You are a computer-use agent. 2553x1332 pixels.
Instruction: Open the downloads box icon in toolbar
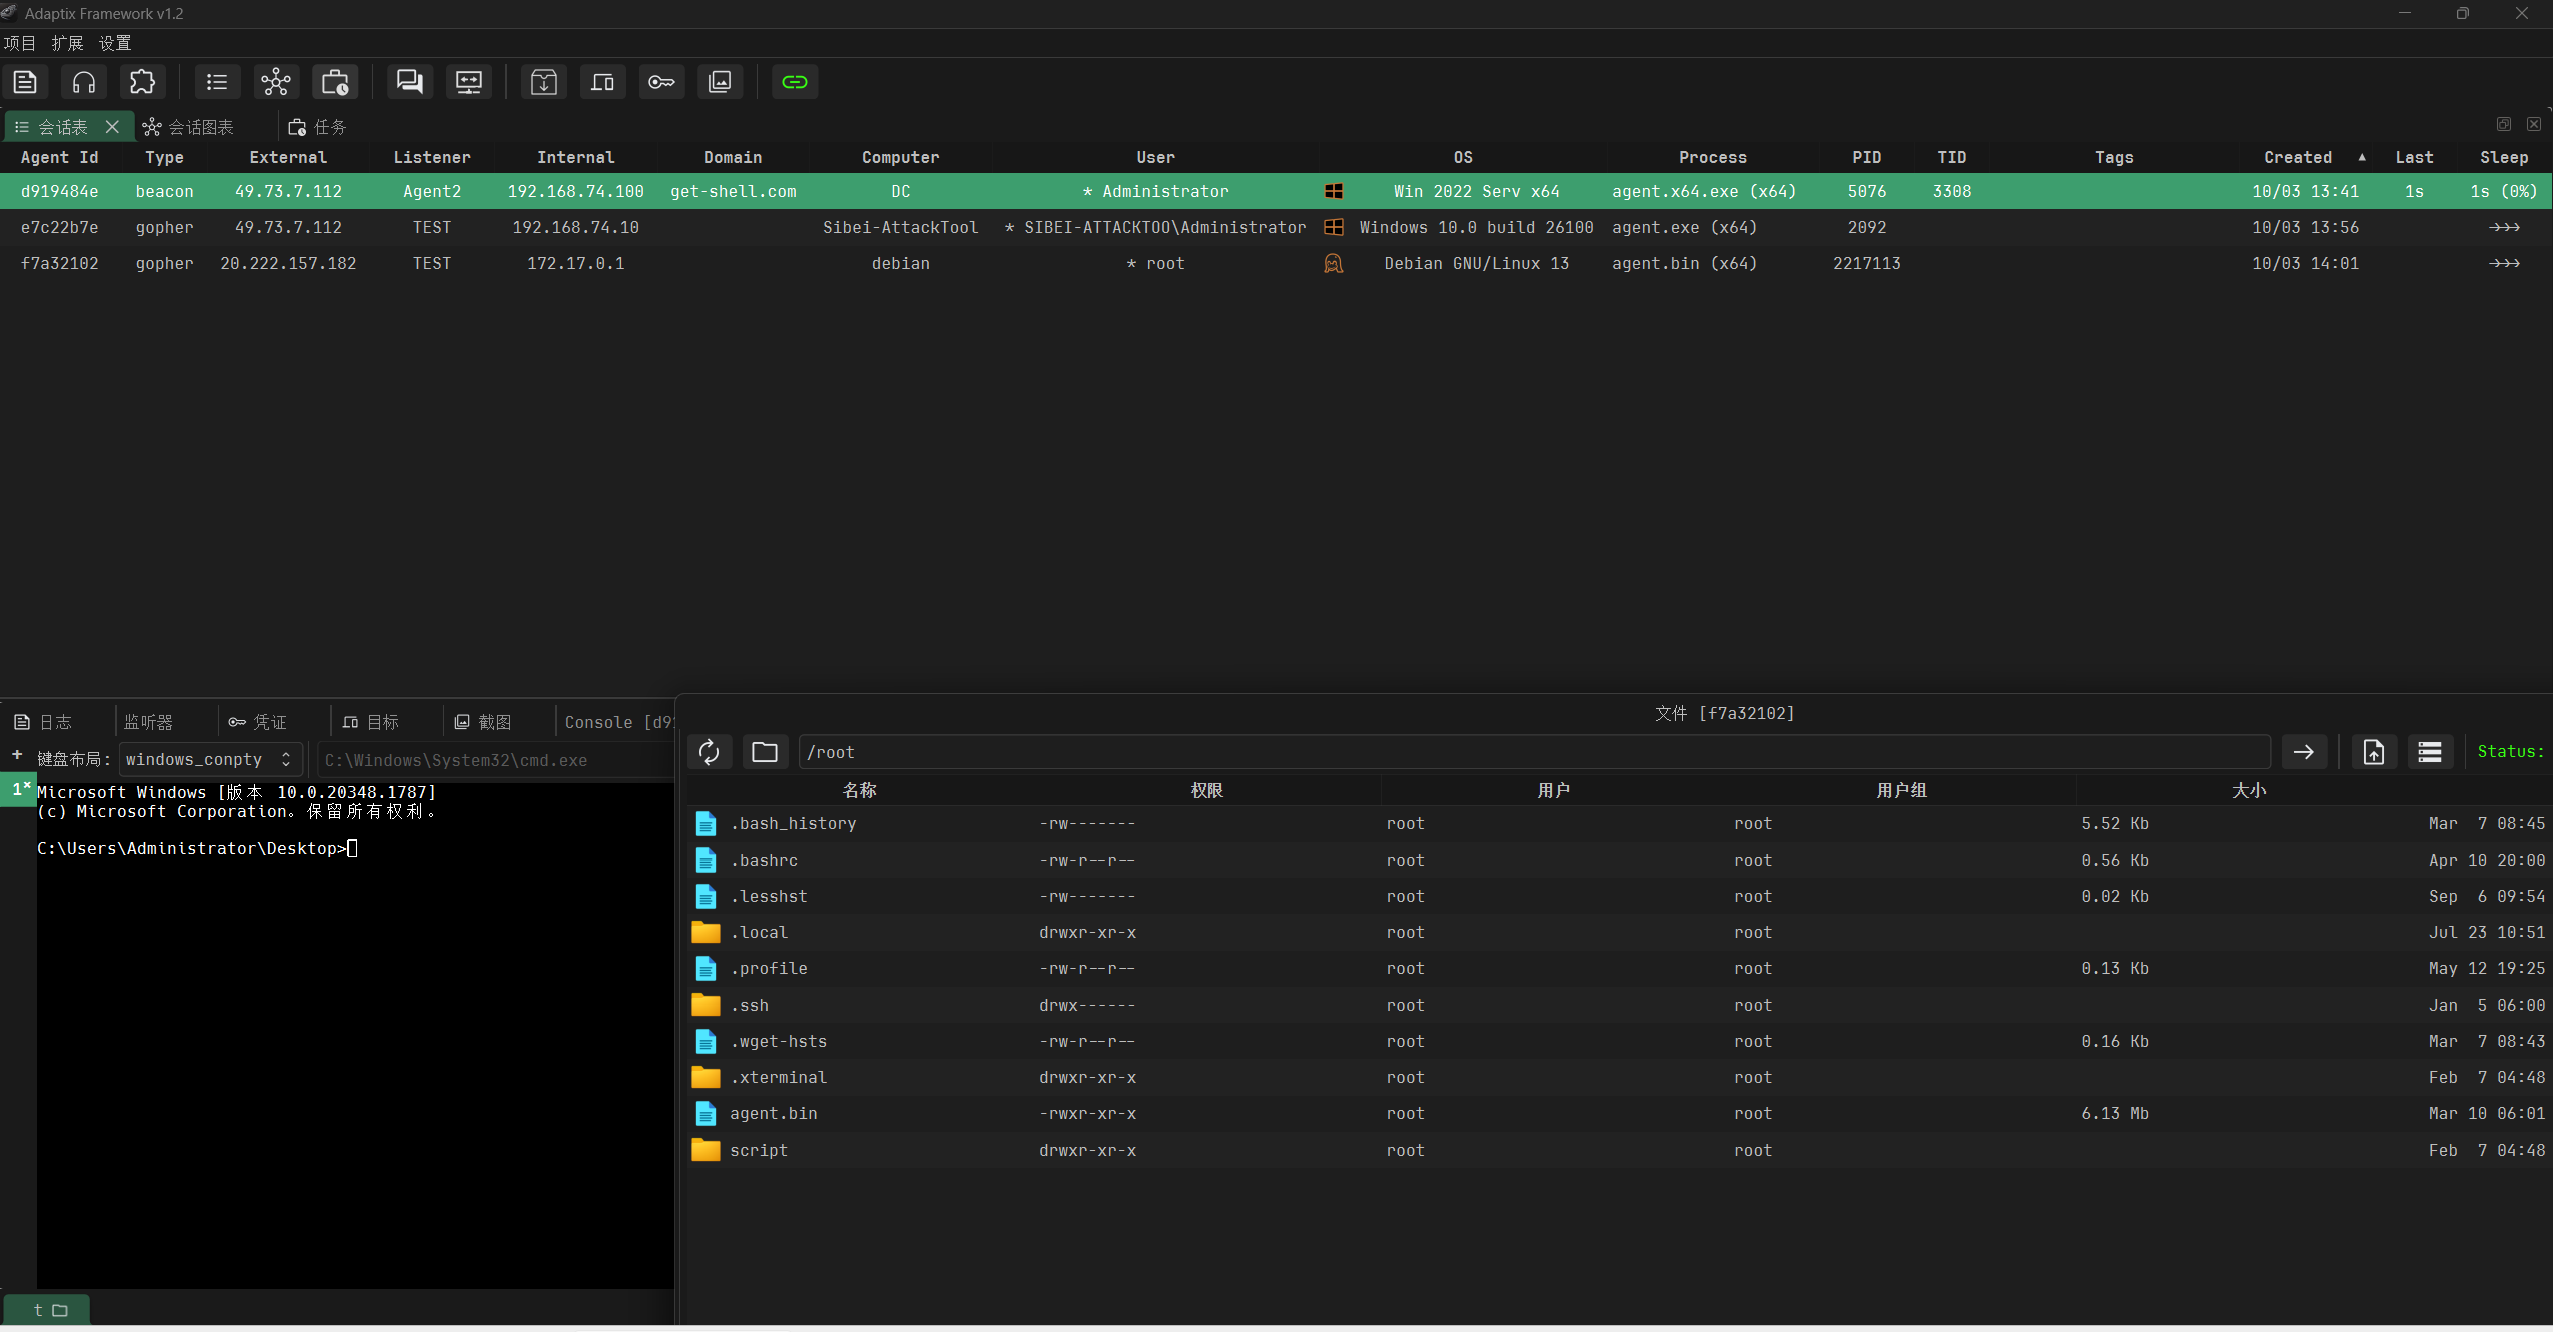tap(544, 82)
